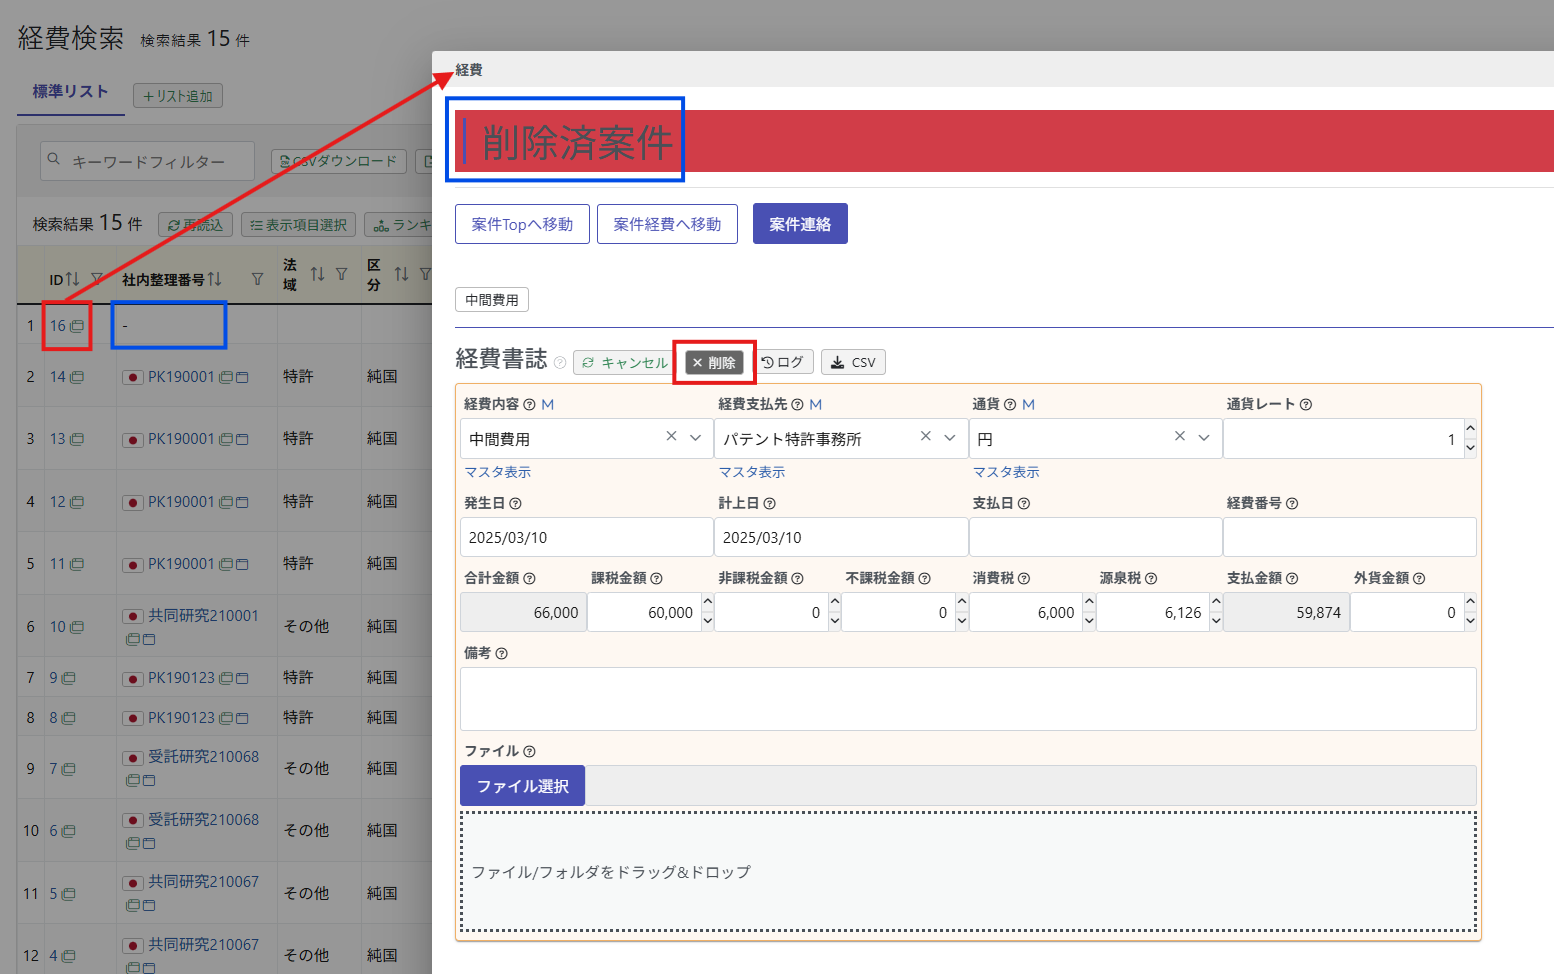
Task: Click help icon beside 非課税金額 label
Action: [x=798, y=579]
